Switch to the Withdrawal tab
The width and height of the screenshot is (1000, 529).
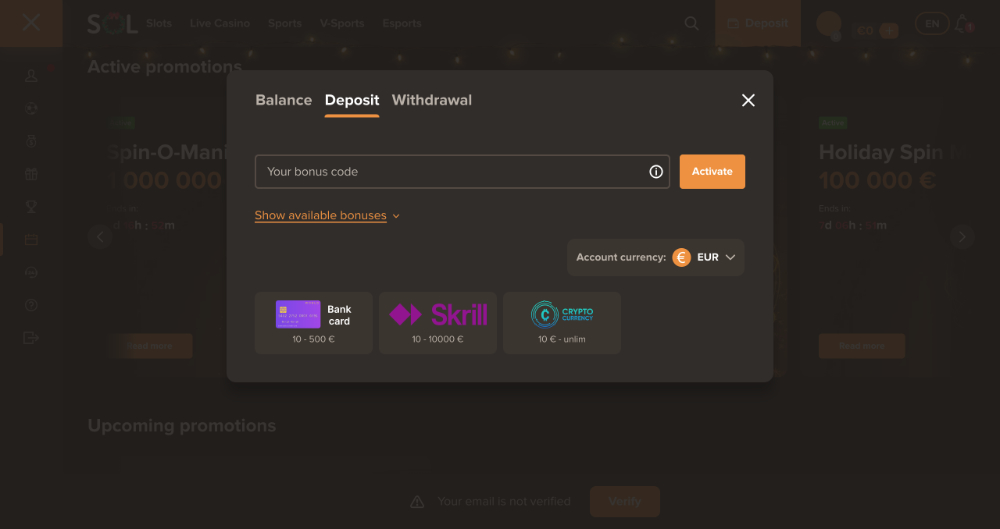point(431,100)
